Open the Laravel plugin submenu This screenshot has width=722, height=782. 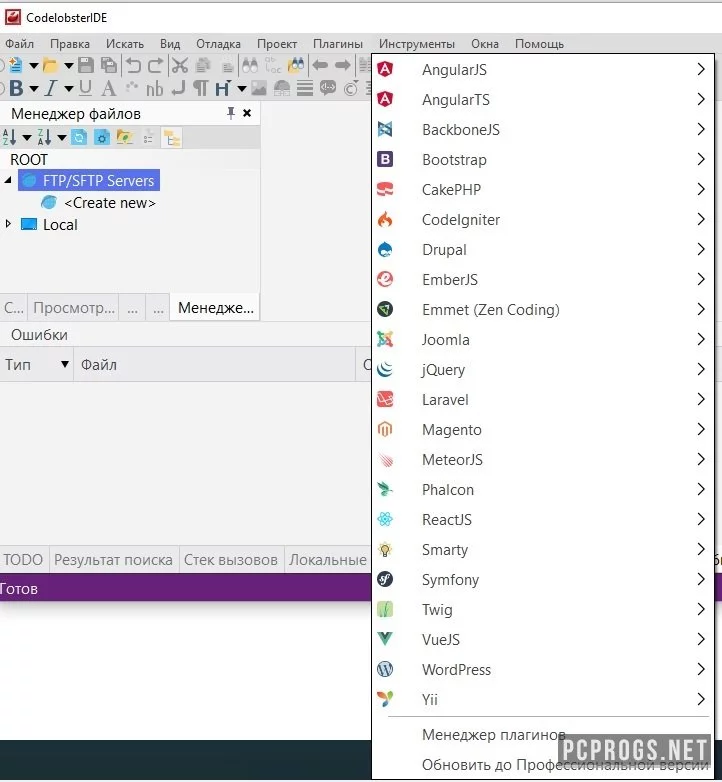tap(542, 399)
